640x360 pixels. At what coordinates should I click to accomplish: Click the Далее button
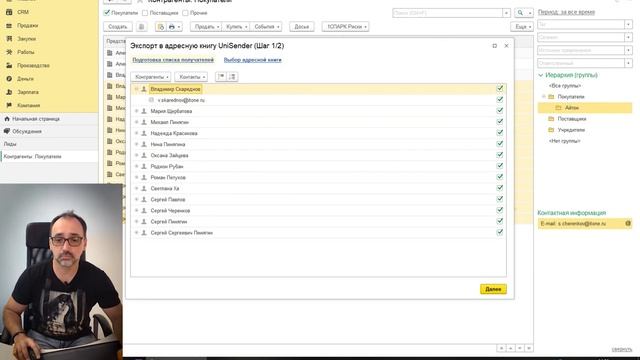click(493, 289)
